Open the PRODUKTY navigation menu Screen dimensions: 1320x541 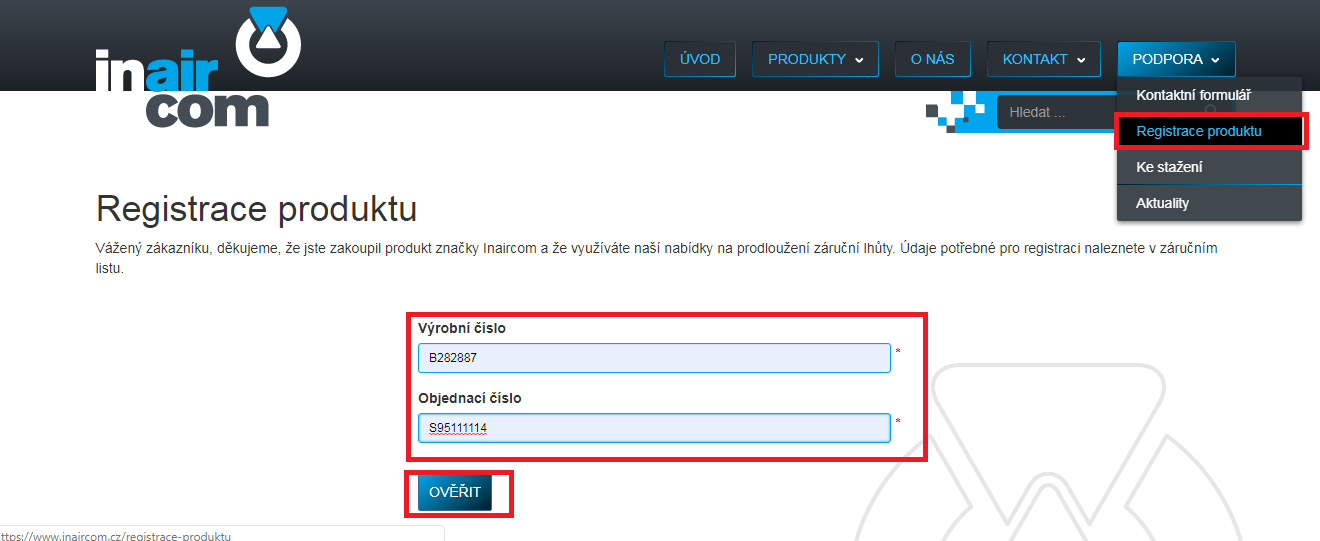pos(815,59)
